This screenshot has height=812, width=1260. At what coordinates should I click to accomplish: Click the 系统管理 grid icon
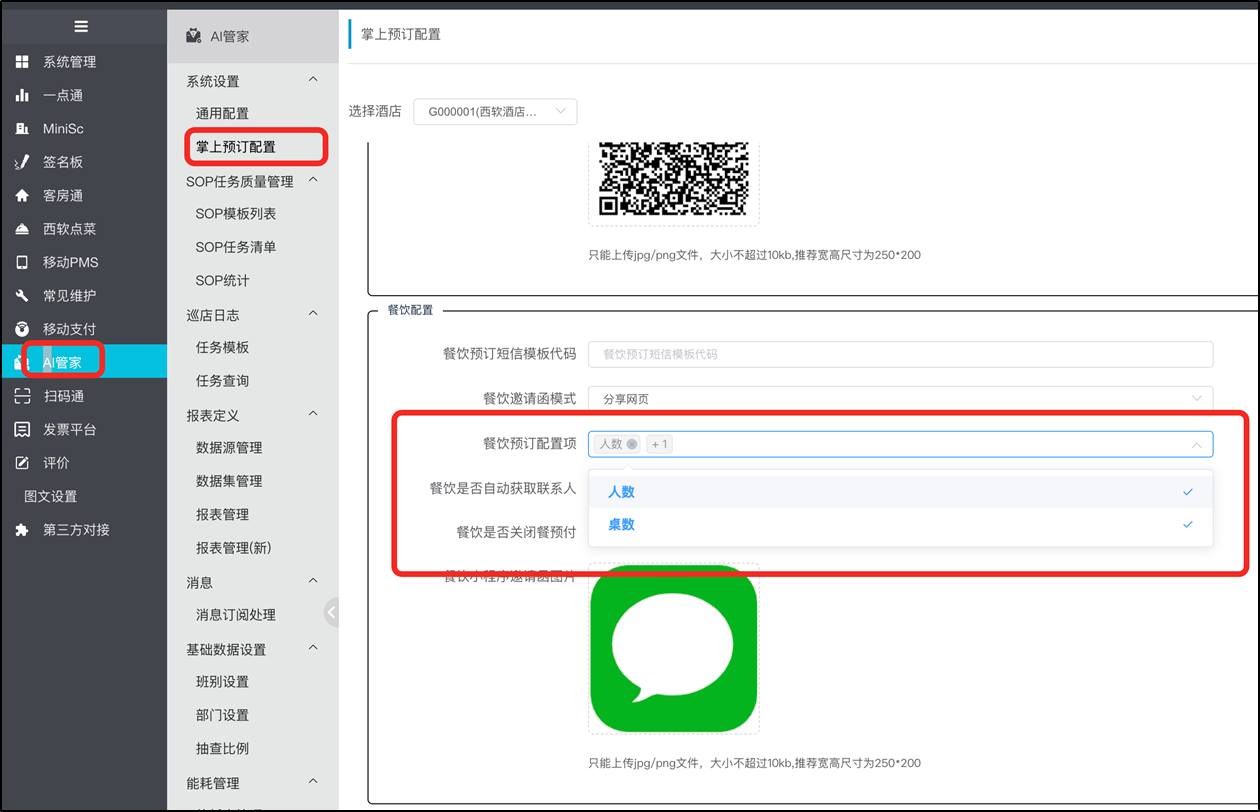(22, 62)
